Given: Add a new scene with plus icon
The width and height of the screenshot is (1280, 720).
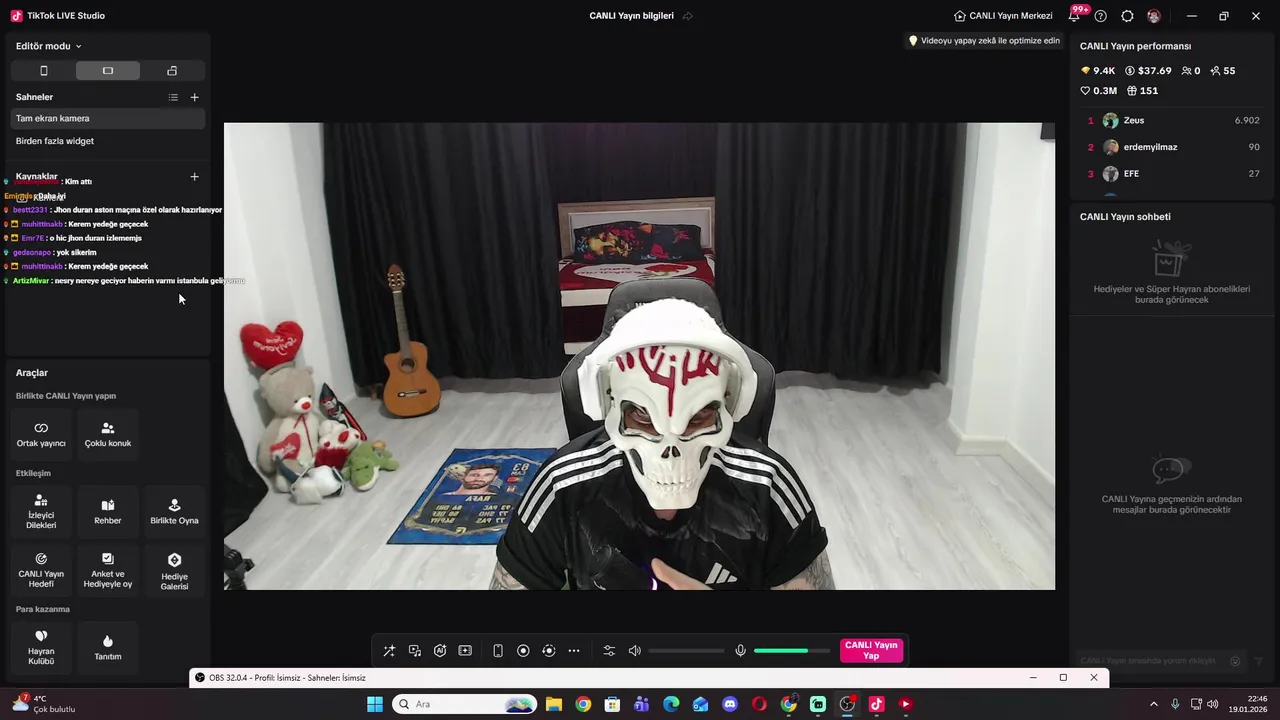Looking at the screenshot, I should (194, 97).
